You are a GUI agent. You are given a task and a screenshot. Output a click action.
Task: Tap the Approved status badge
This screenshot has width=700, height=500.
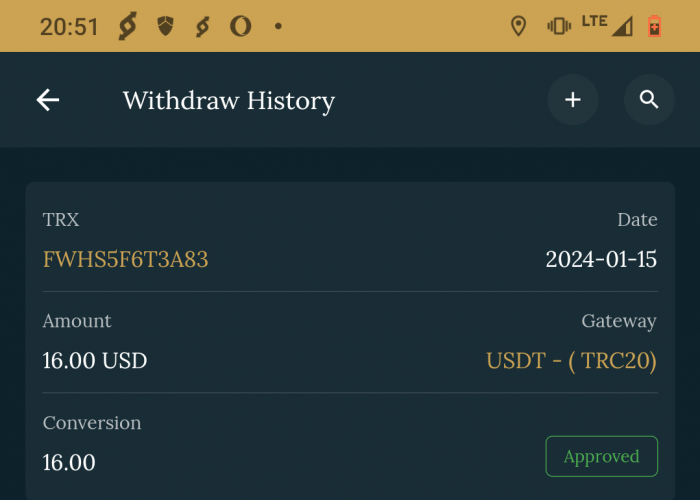pos(601,457)
